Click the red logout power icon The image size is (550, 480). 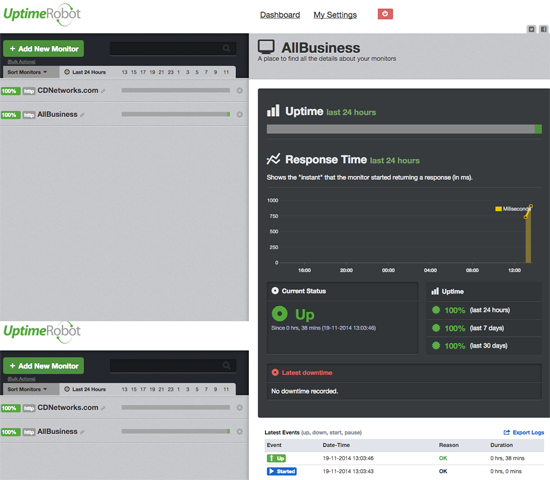pyautogui.click(x=385, y=14)
